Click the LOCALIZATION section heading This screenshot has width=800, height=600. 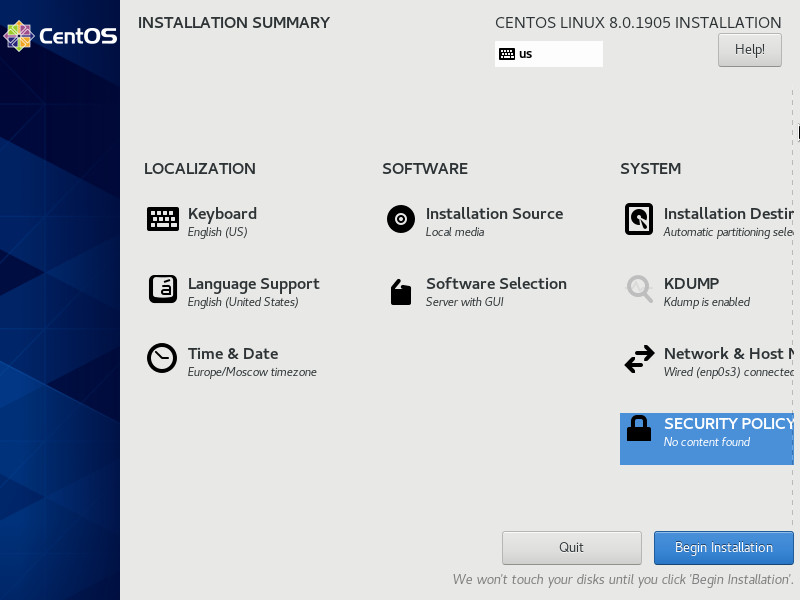200,169
